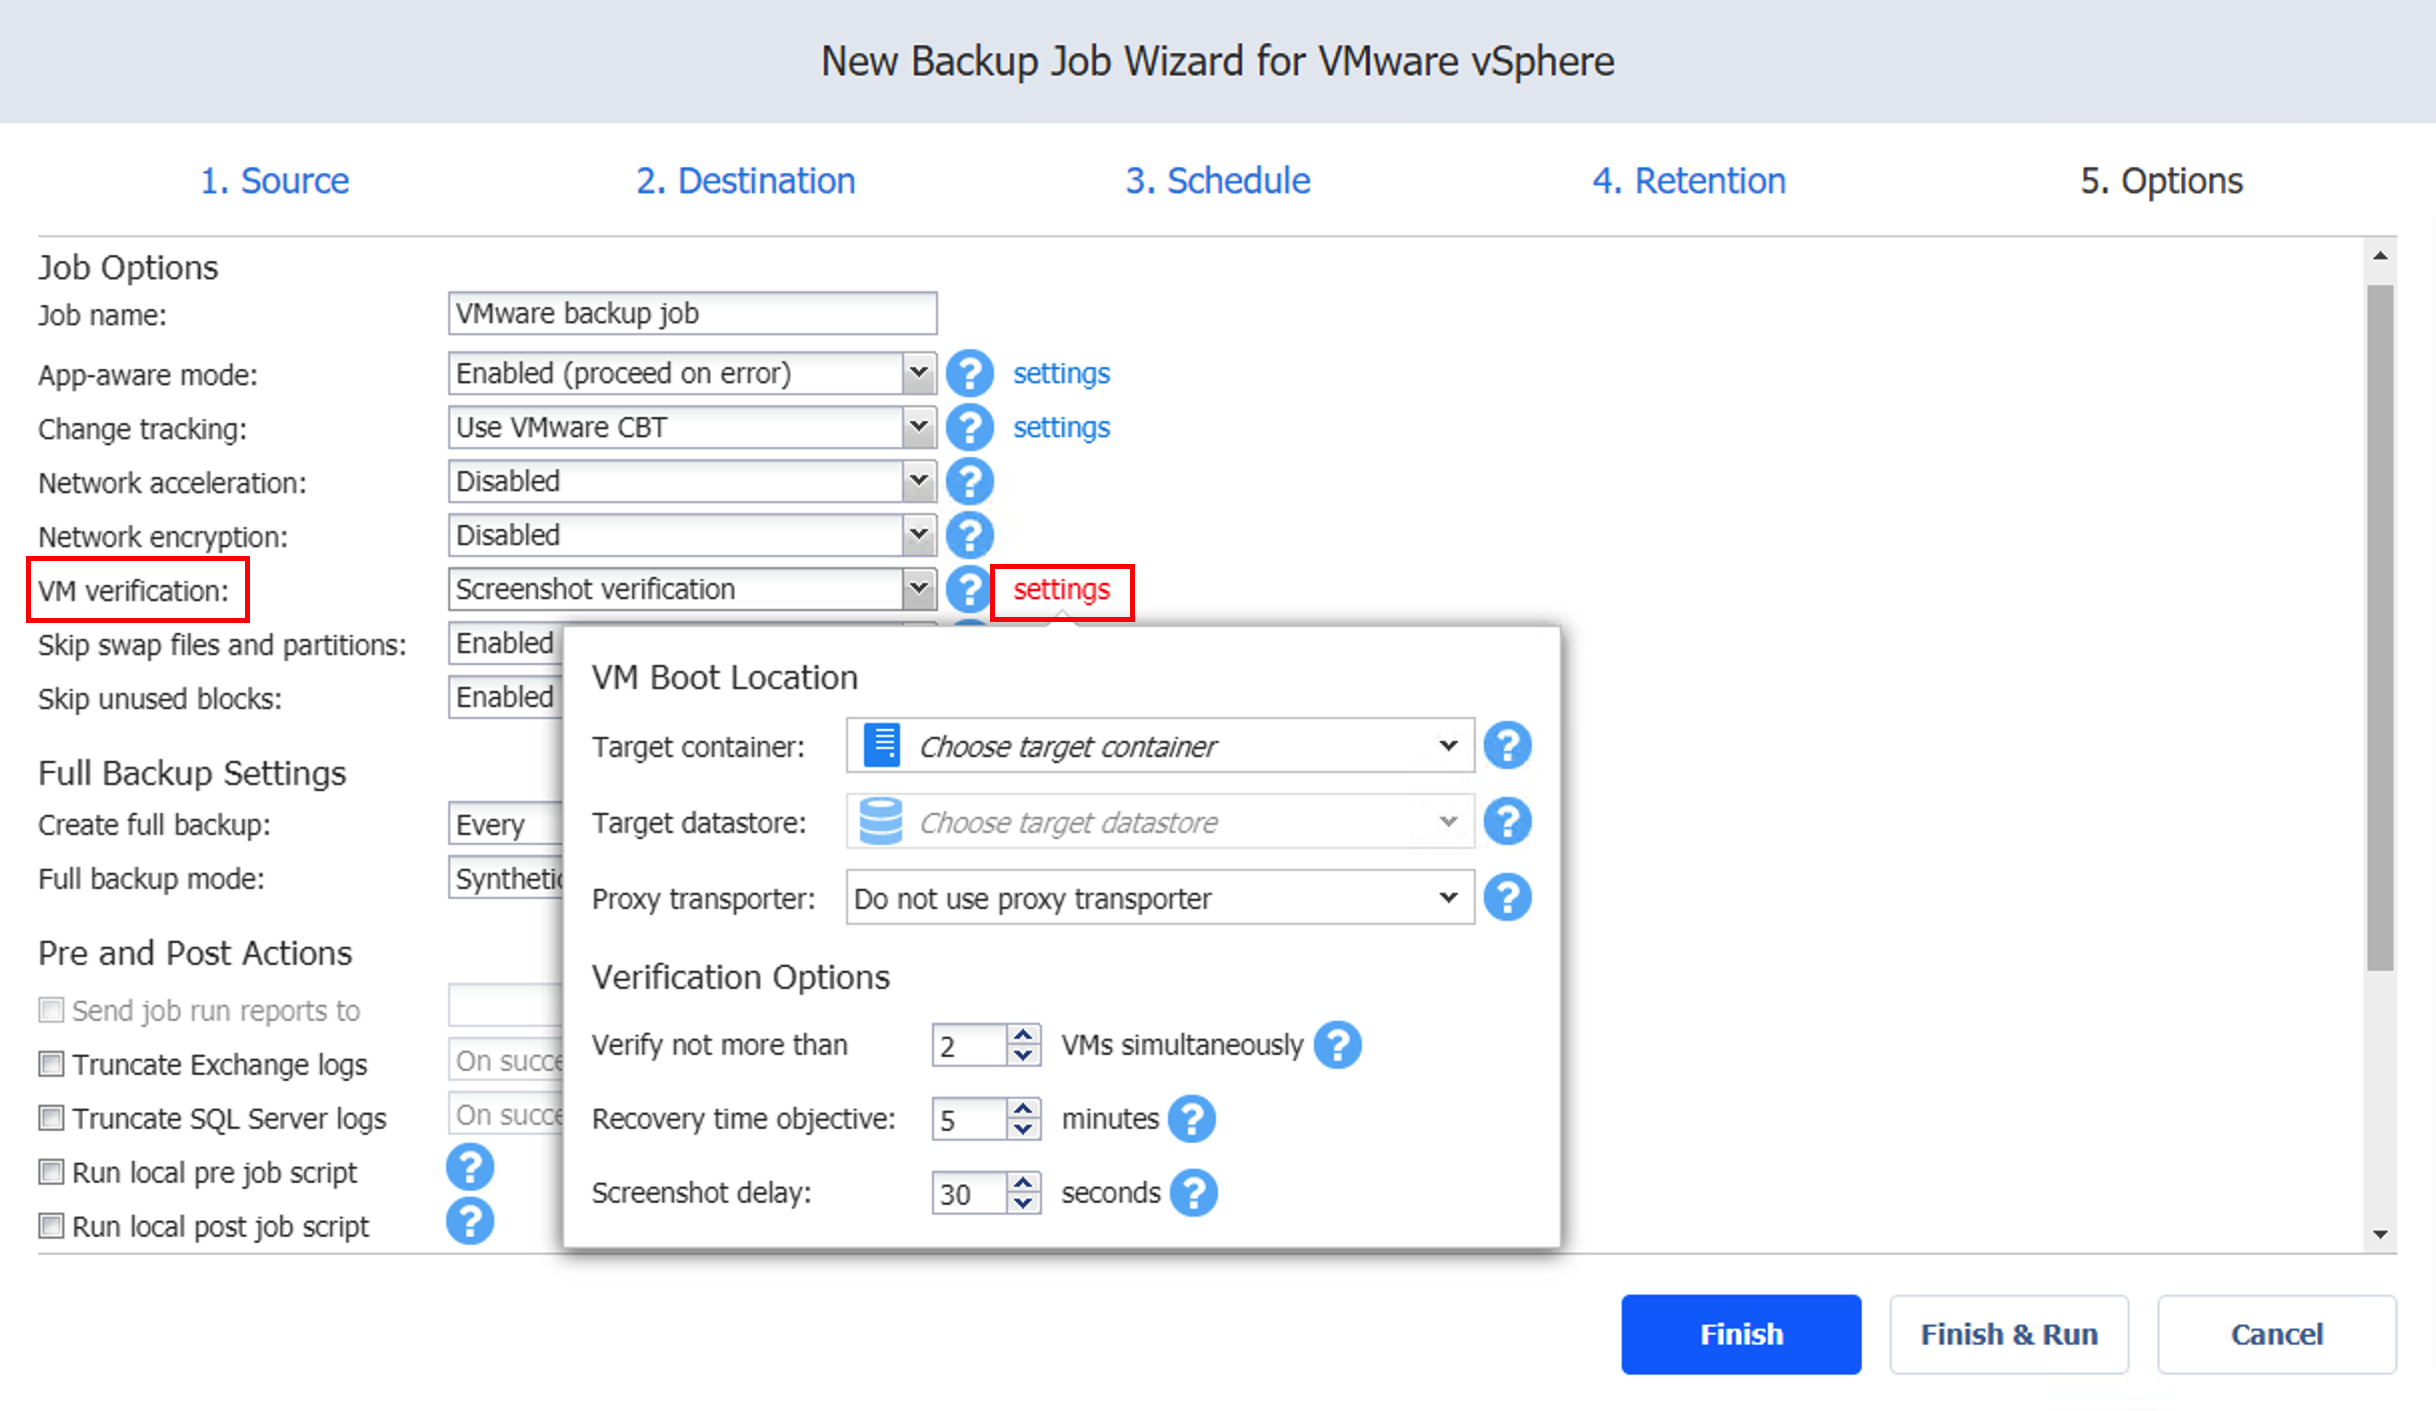Click scrollbar up arrow

2380,256
